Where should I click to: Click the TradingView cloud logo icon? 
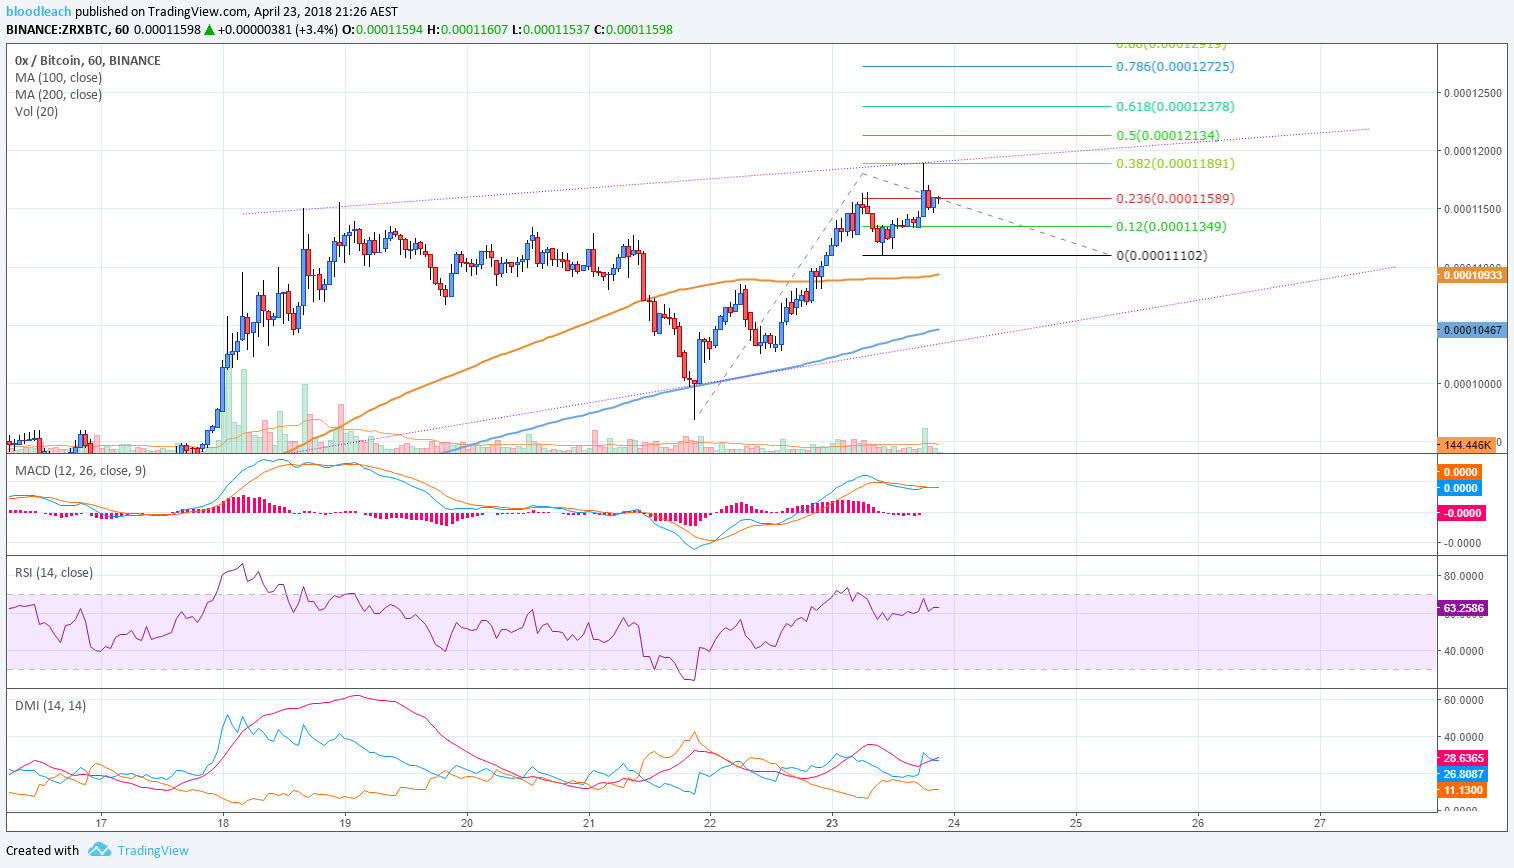(99, 850)
